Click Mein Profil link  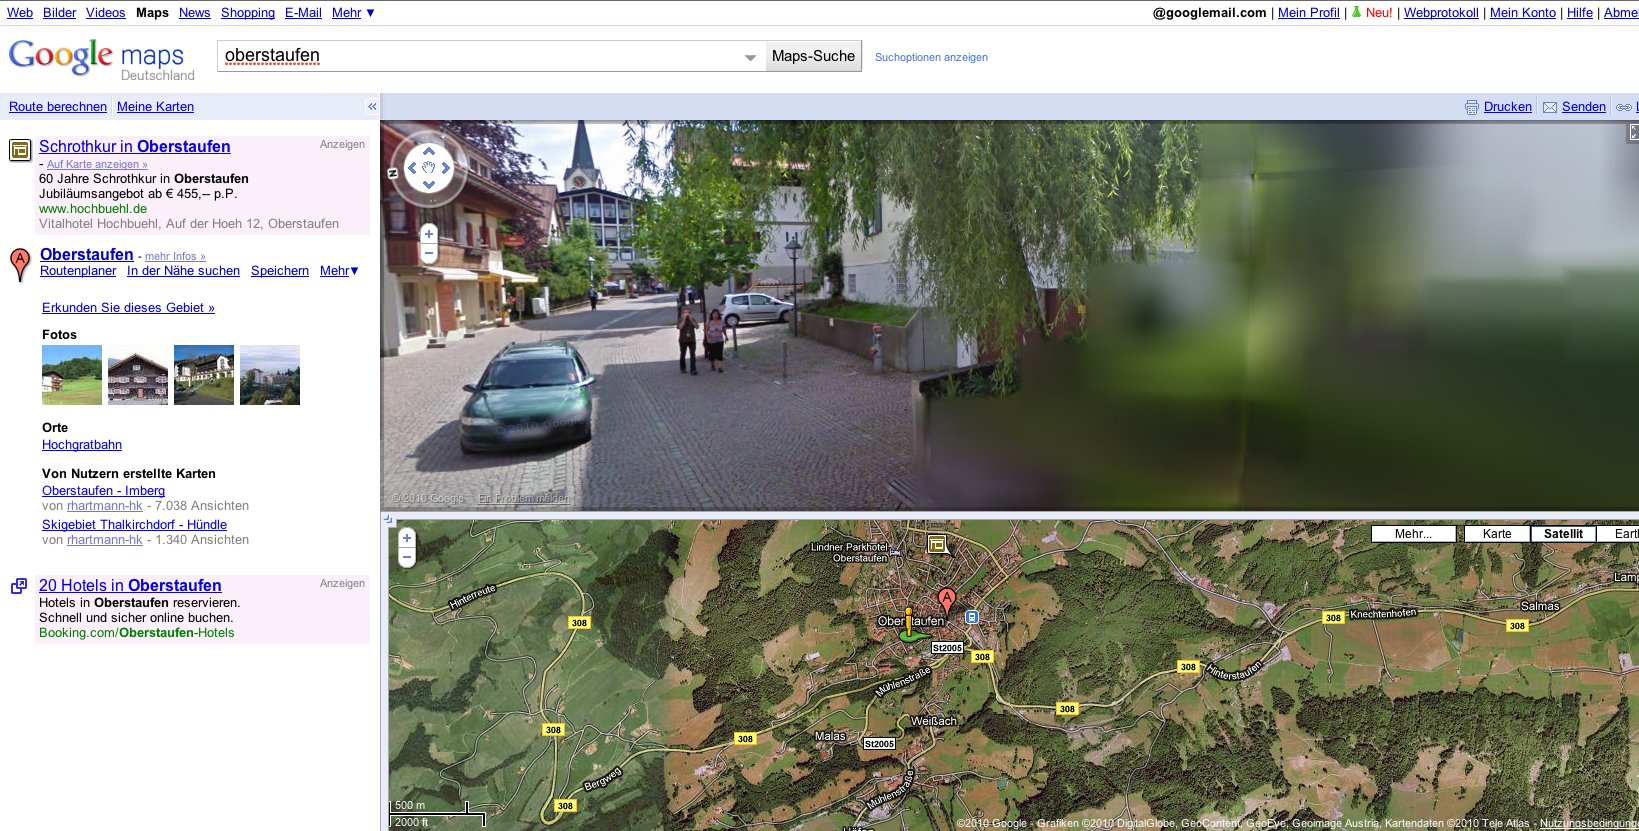click(1308, 13)
